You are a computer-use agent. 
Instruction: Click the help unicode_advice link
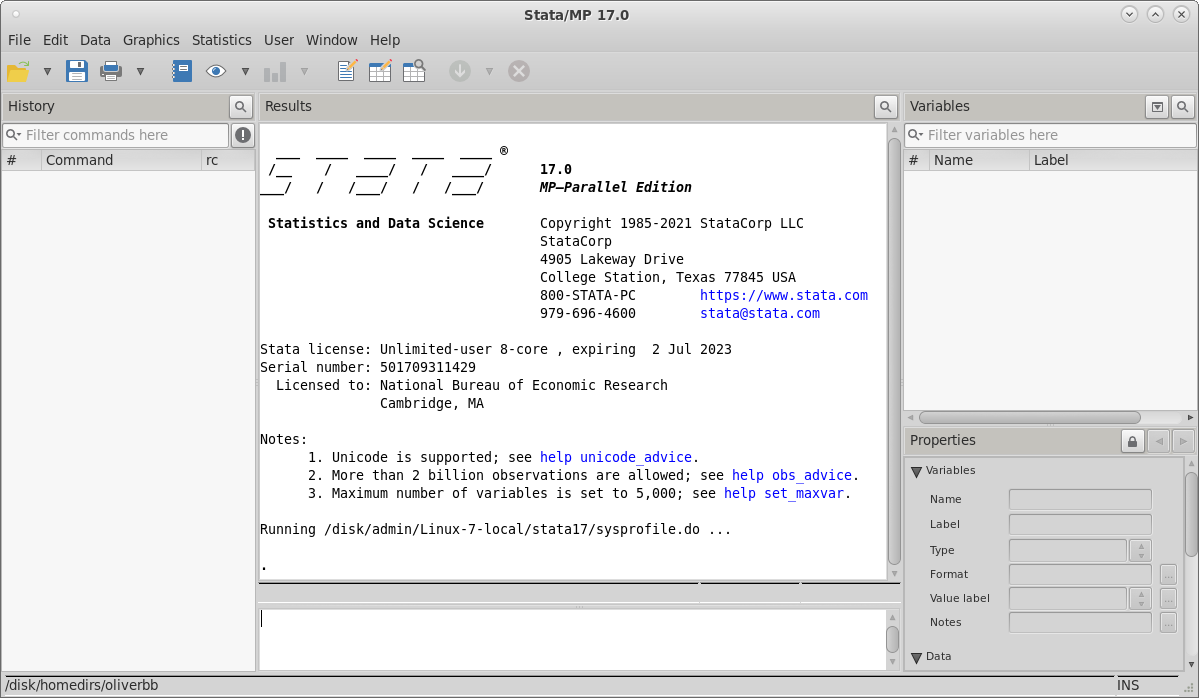(615, 457)
